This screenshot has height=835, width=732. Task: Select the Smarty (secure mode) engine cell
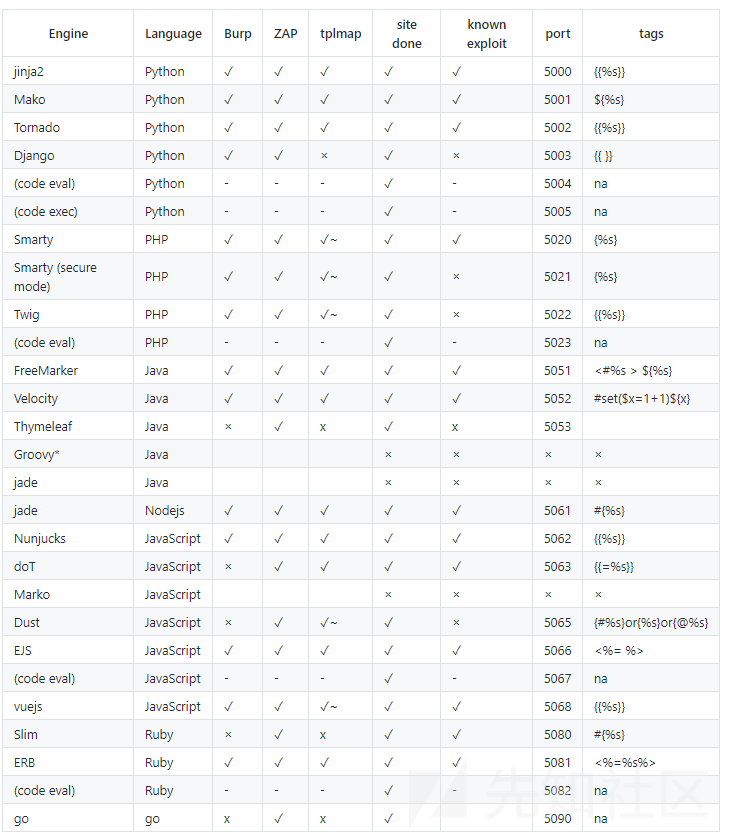(x=55, y=277)
